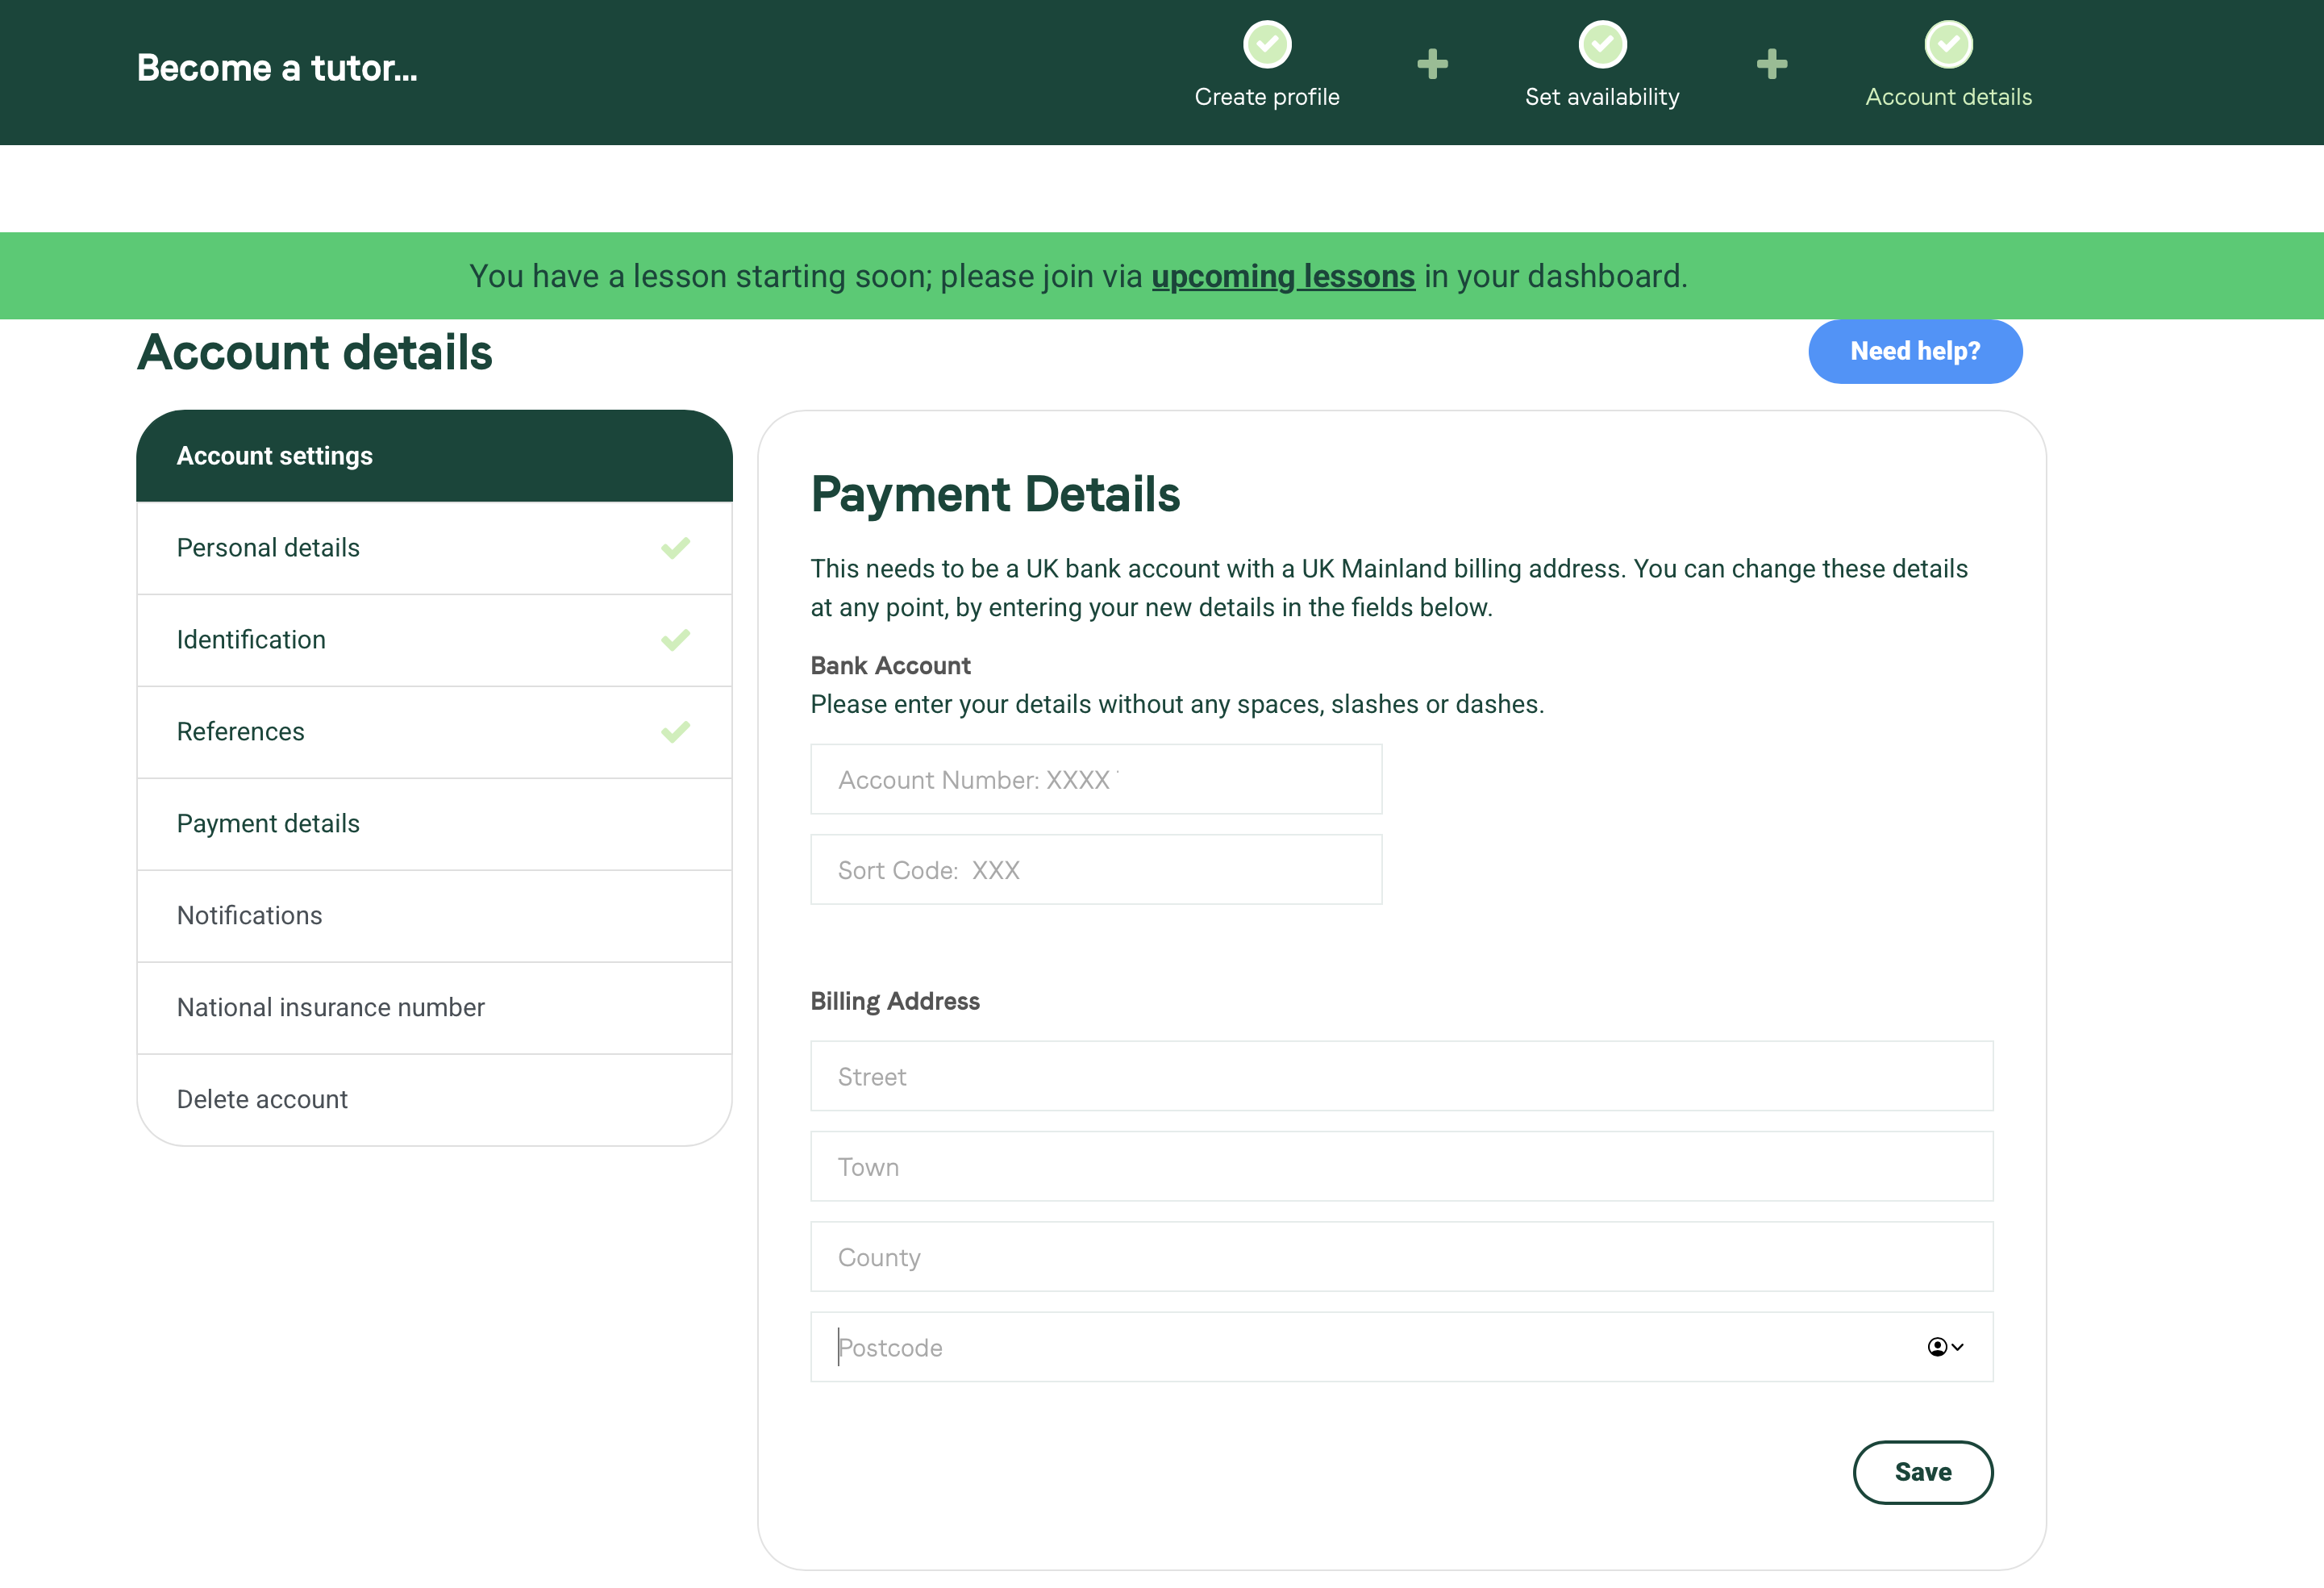Click the plus icon after Set availability
Image resolution: width=2324 pixels, height=1588 pixels.
click(1771, 64)
